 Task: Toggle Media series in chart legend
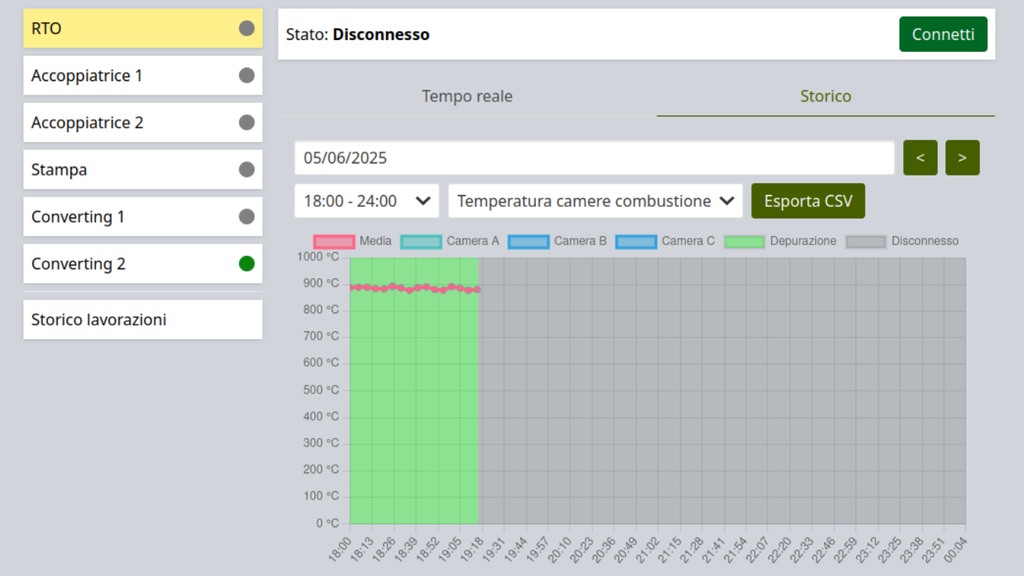coord(353,241)
